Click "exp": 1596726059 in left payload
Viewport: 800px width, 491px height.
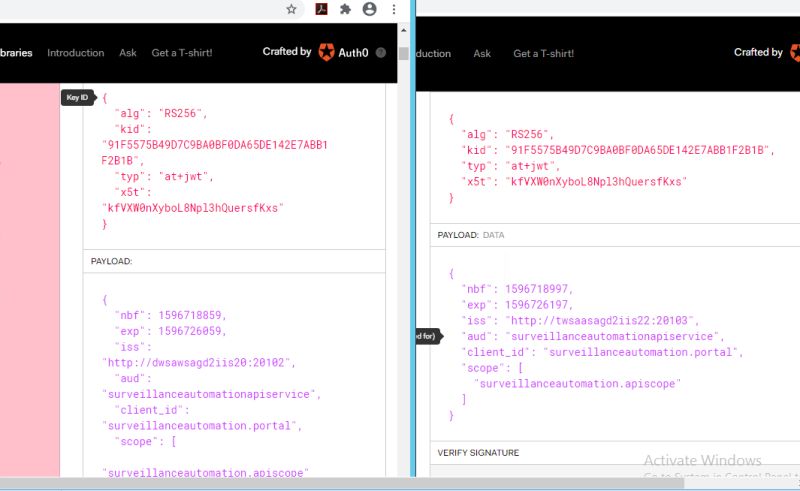click(170, 331)
